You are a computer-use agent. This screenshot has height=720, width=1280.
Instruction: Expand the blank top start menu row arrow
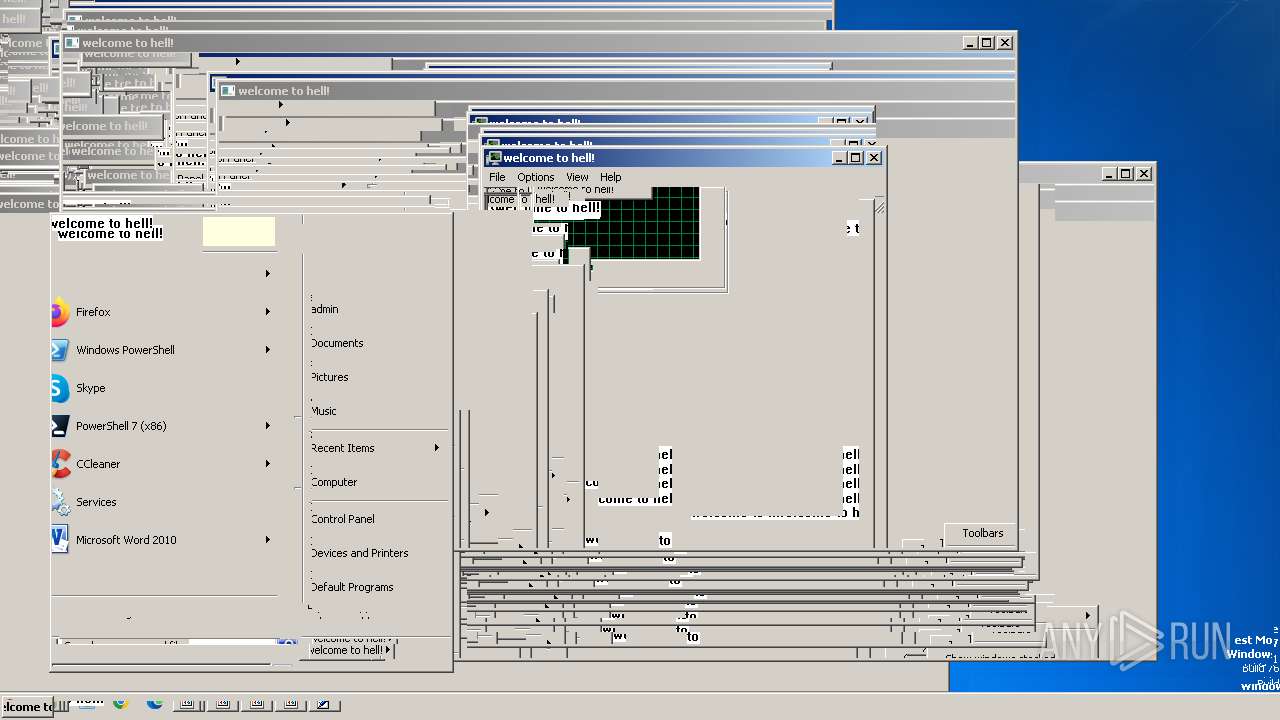[x=268, y=274]
